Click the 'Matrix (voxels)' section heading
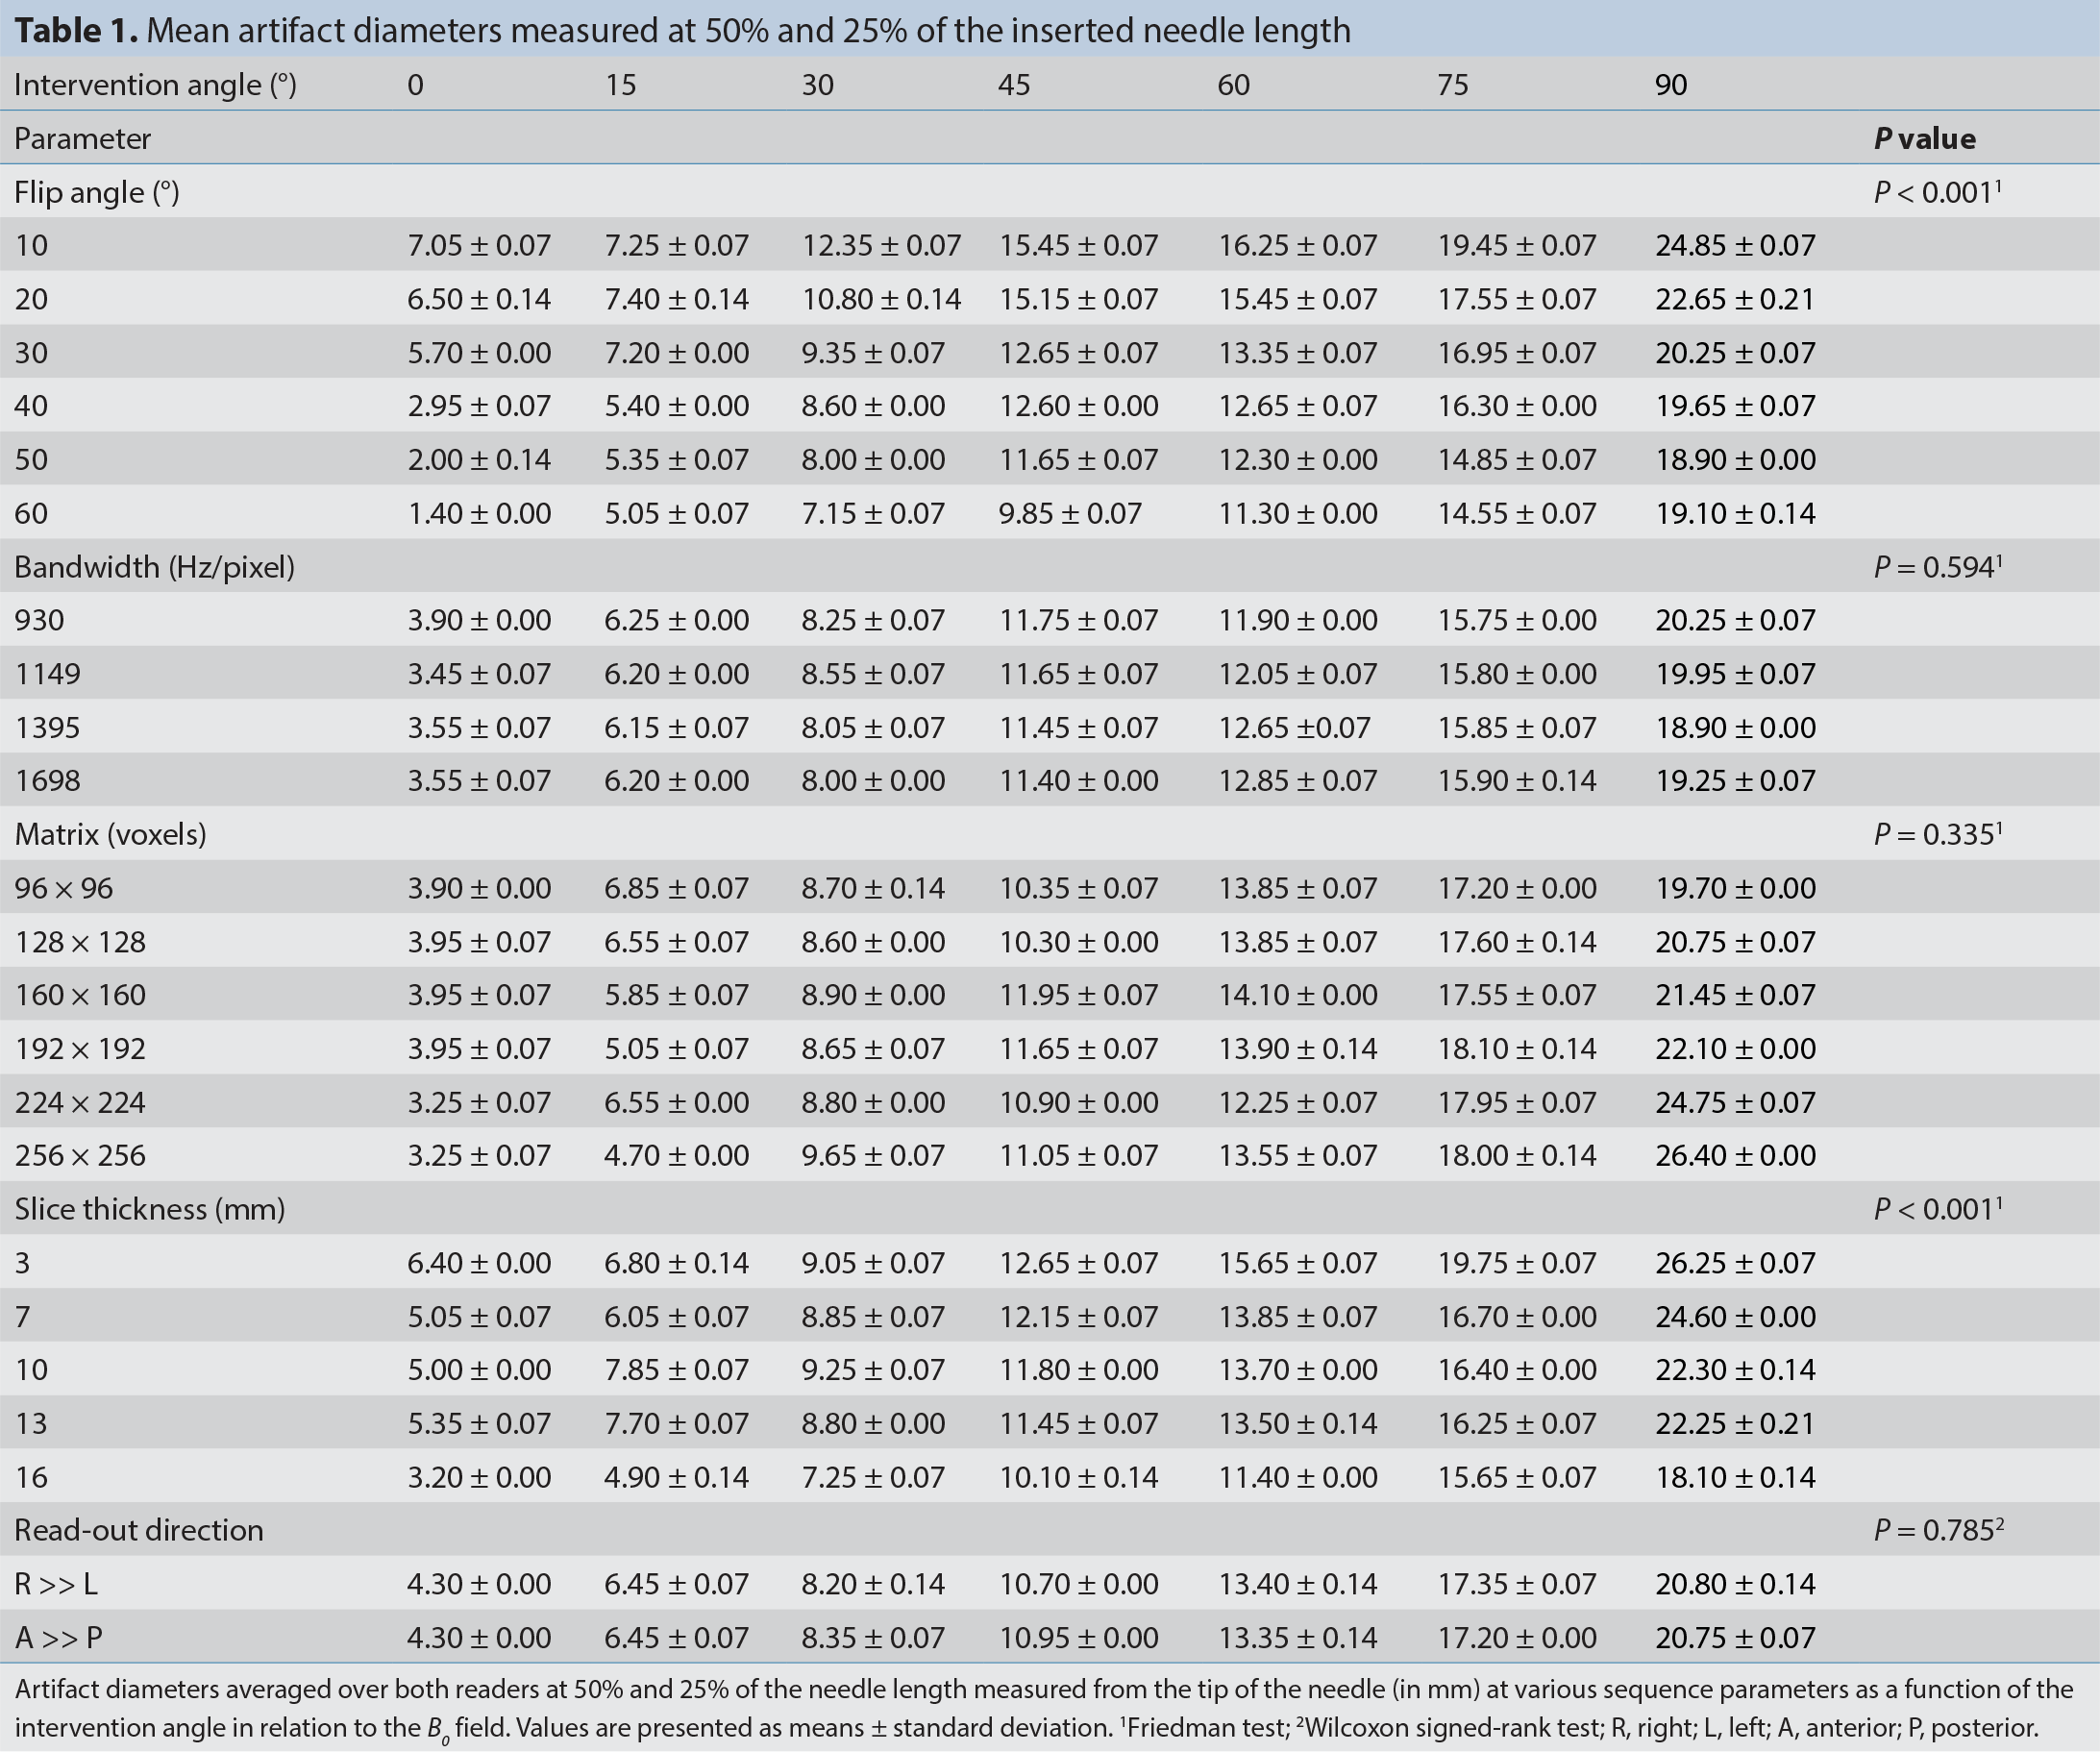2100x1752 pixels. coord(110,835)
